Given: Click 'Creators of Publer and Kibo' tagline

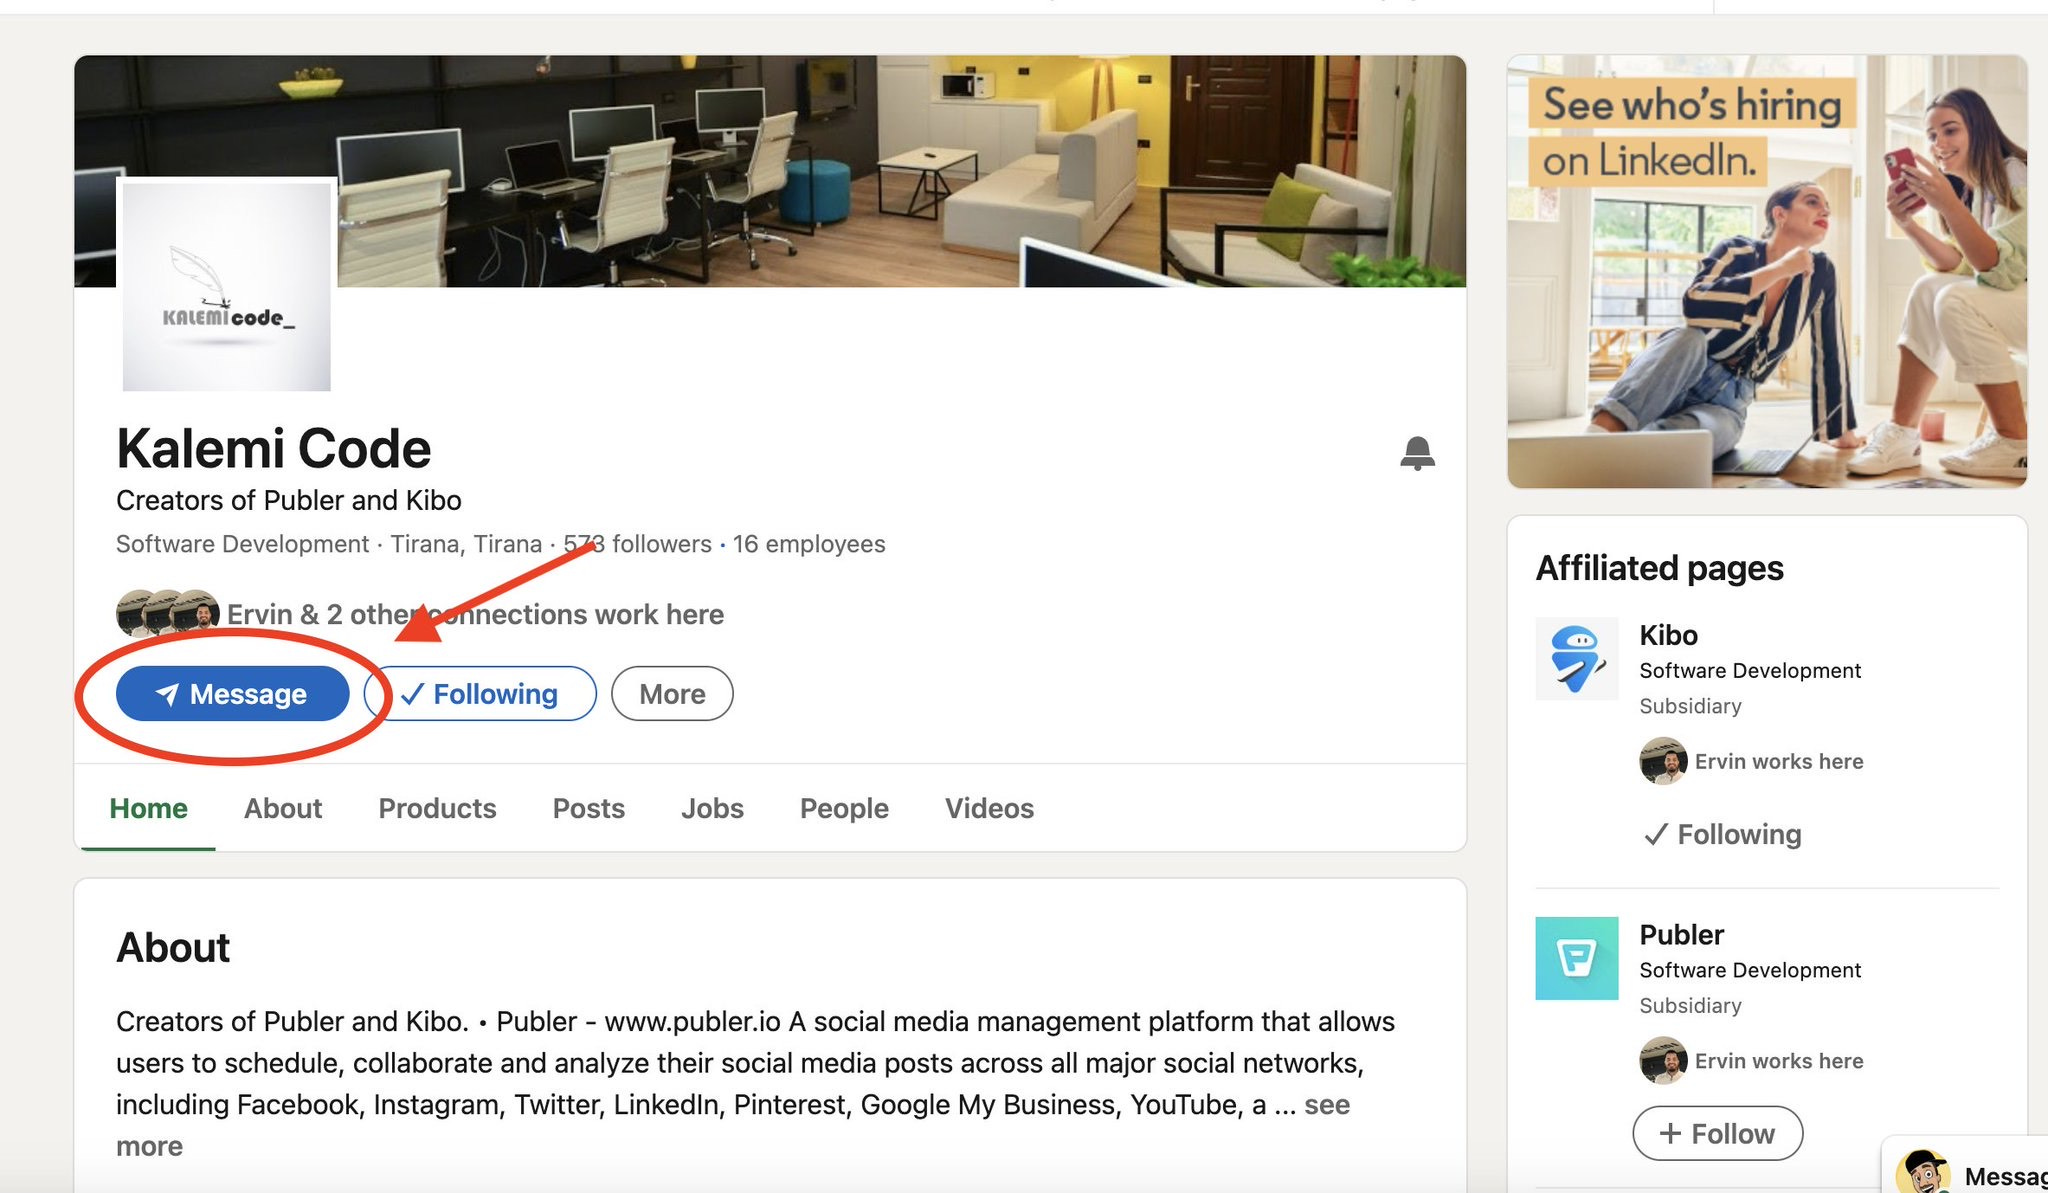Looking at the screenshot, I should point(289,500).
